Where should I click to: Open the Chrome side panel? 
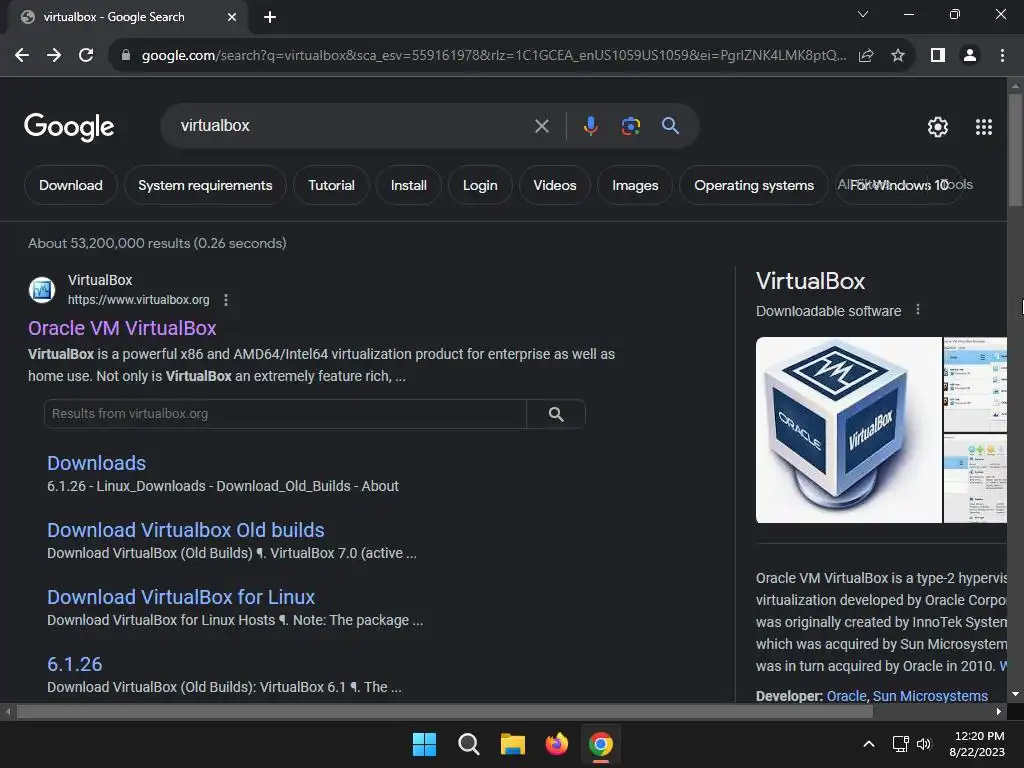tap(938, 56)
